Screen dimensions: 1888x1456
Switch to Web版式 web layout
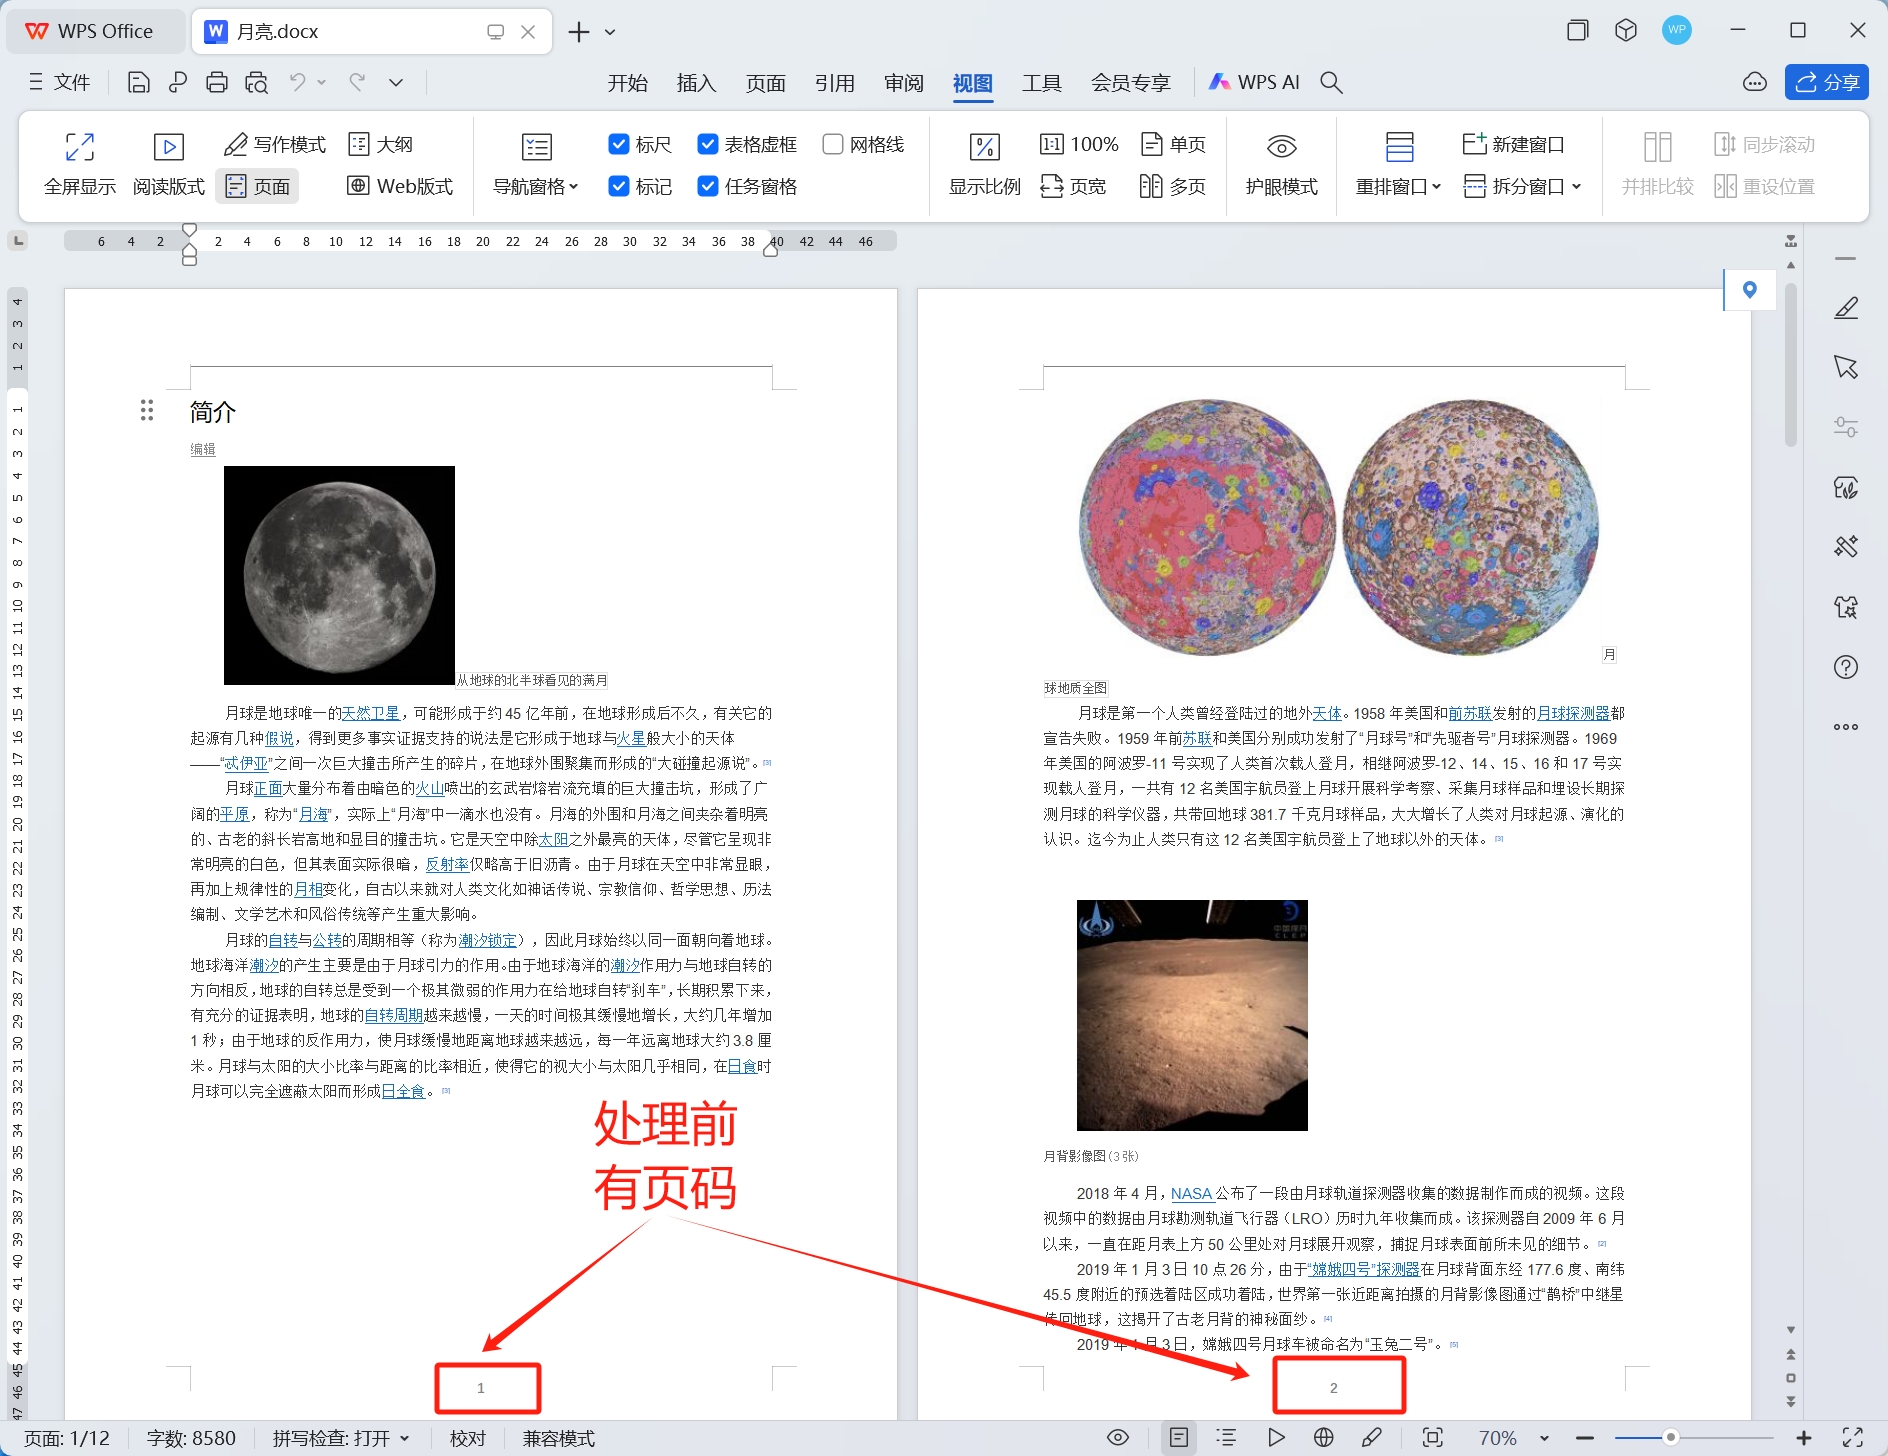[399, 186]
